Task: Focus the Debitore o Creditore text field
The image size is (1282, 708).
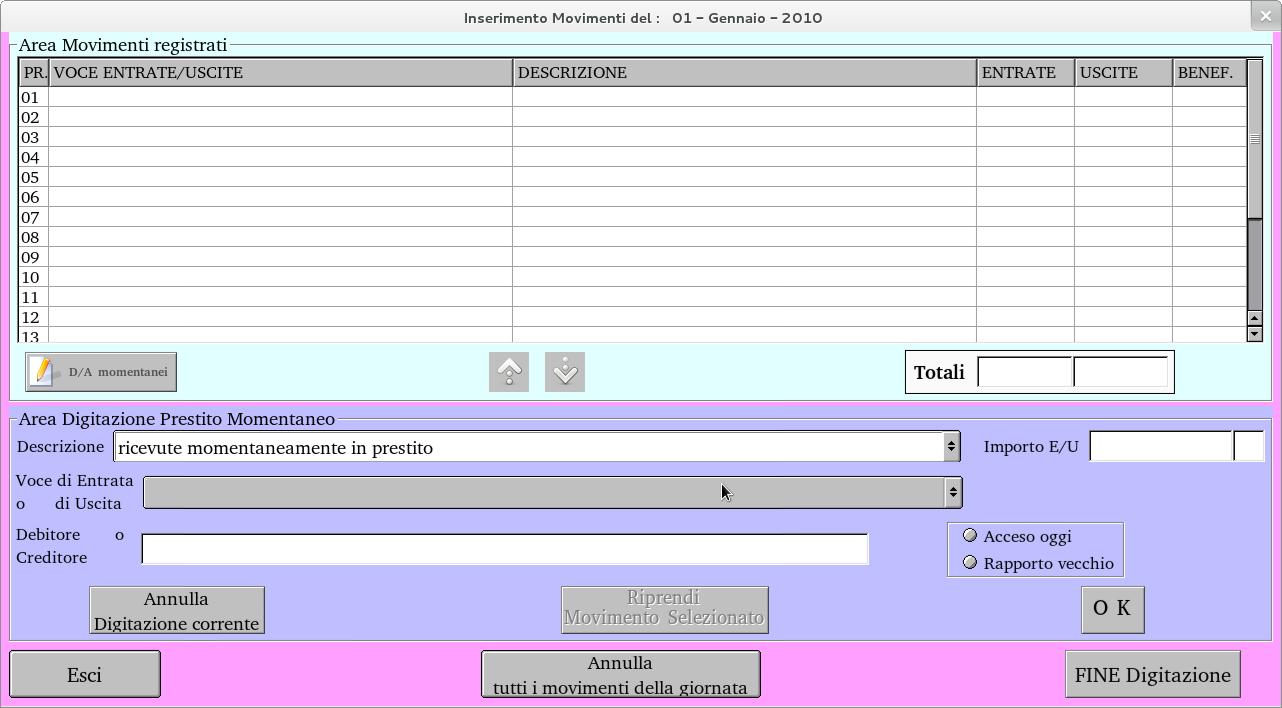Action: click(x=505, y=549)
